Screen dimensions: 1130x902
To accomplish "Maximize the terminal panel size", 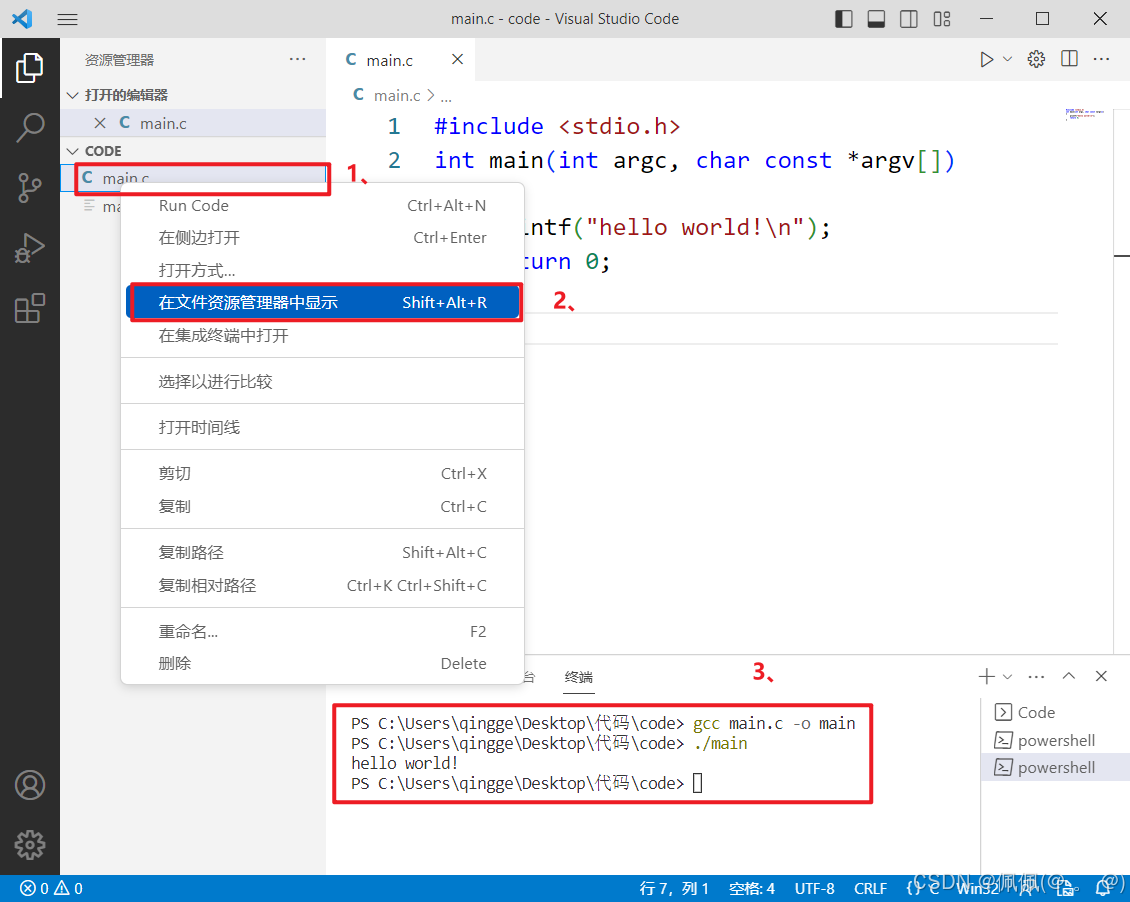I will click(x=1069, y=676).
